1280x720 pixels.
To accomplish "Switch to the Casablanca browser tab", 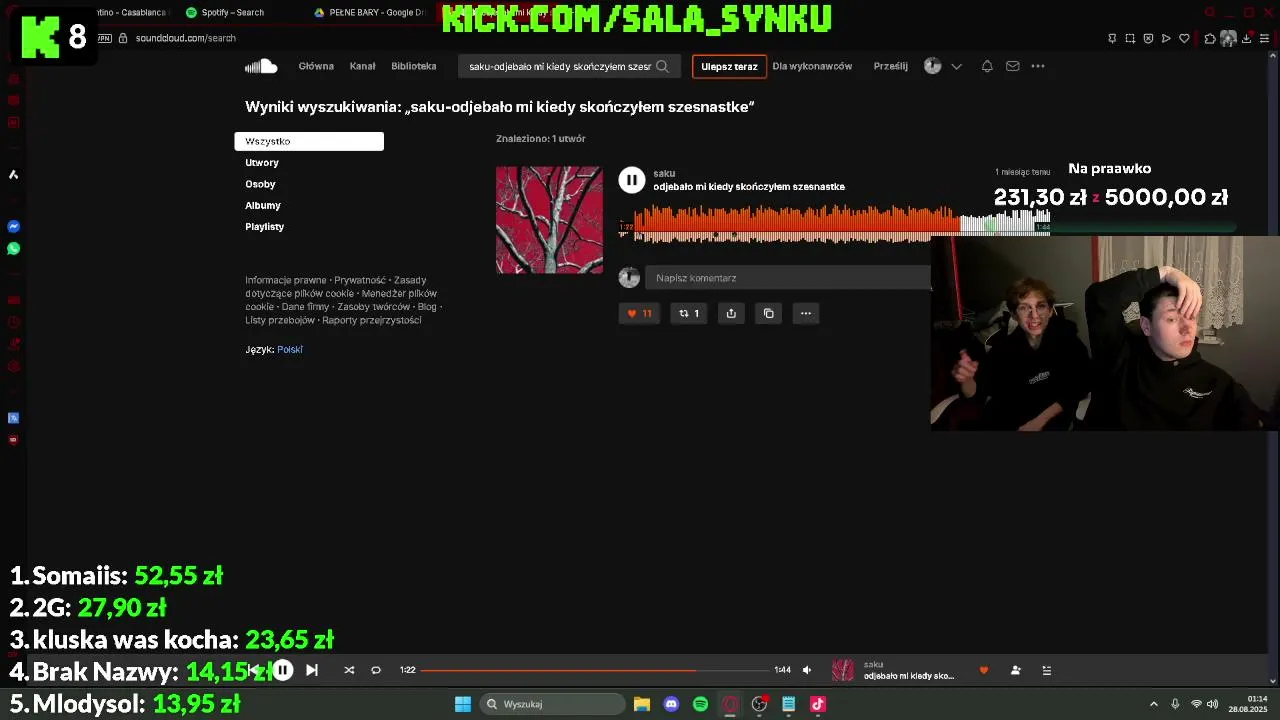I will coord(130,12).
